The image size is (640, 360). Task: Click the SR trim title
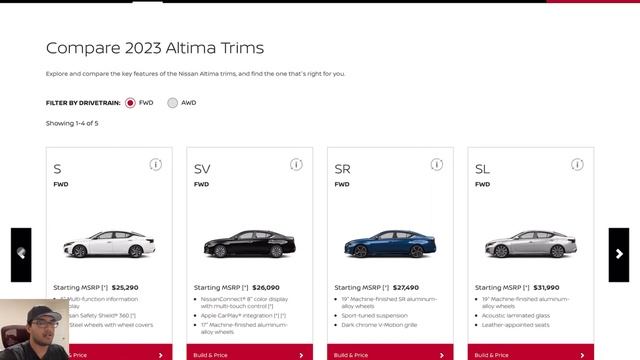click(342, 169)
